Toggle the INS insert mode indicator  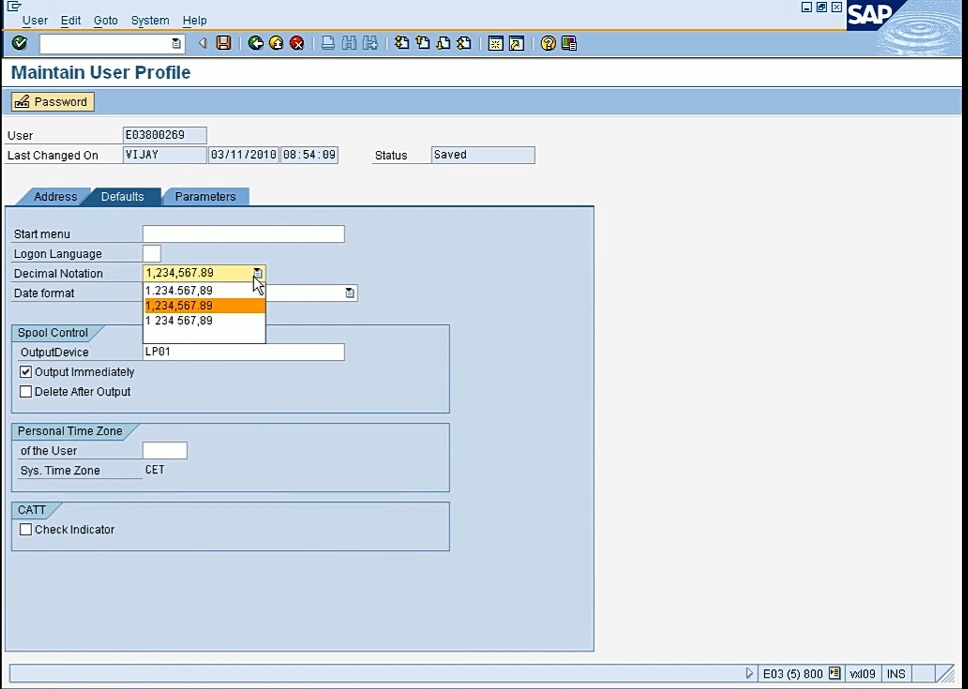click(896, 674)
